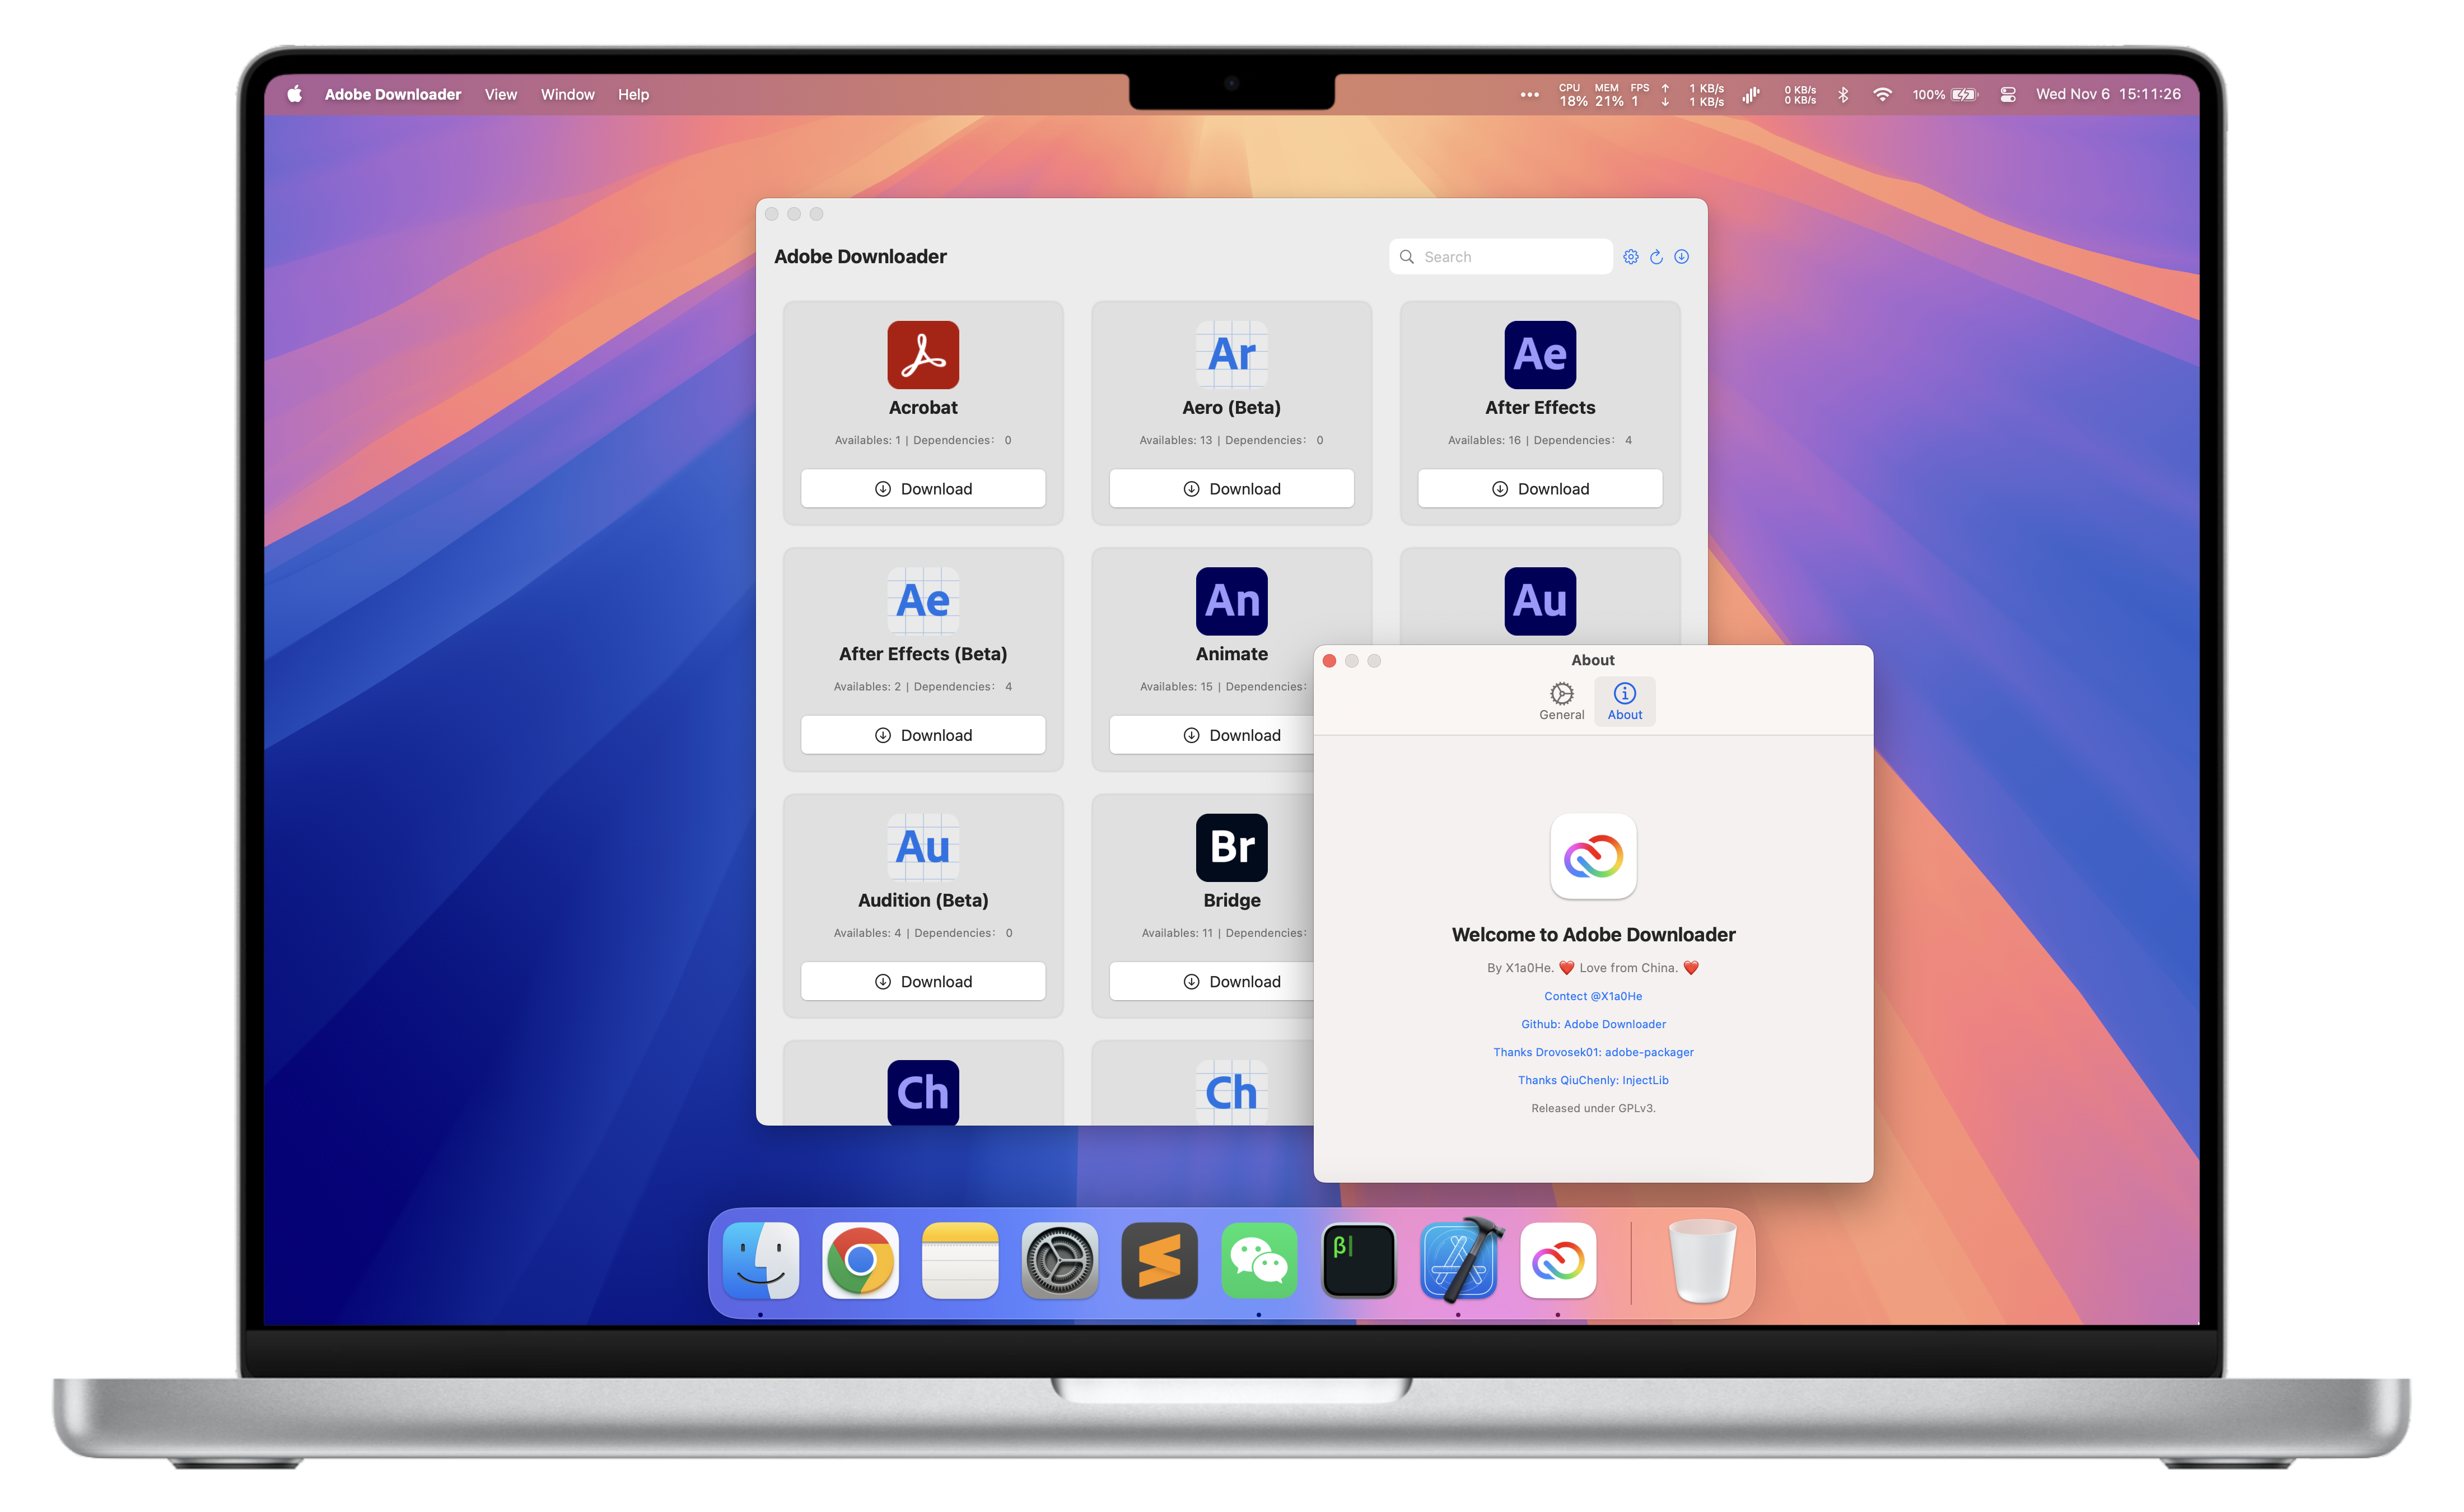Screen dimensions: 2464x1512
Task: Follow the Contect @X1a0He link
Action: [1592, 996]
